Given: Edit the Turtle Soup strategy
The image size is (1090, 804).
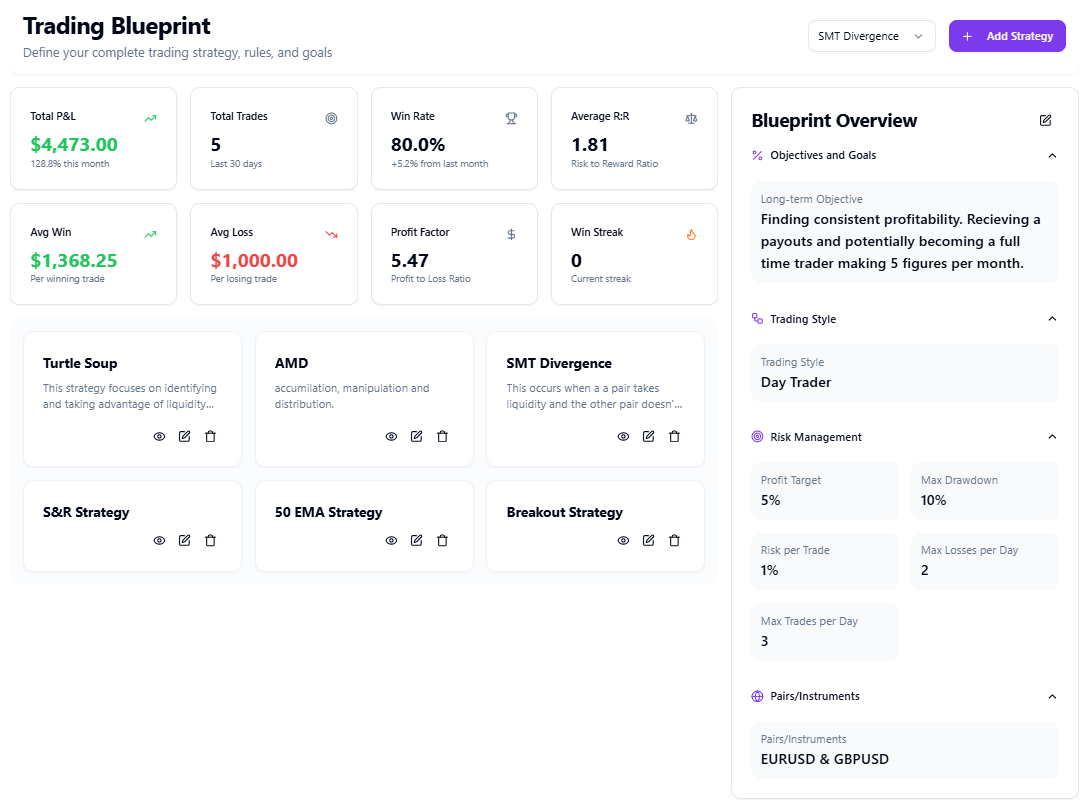Looking at the screenshot, I should (x=184, y=436).
